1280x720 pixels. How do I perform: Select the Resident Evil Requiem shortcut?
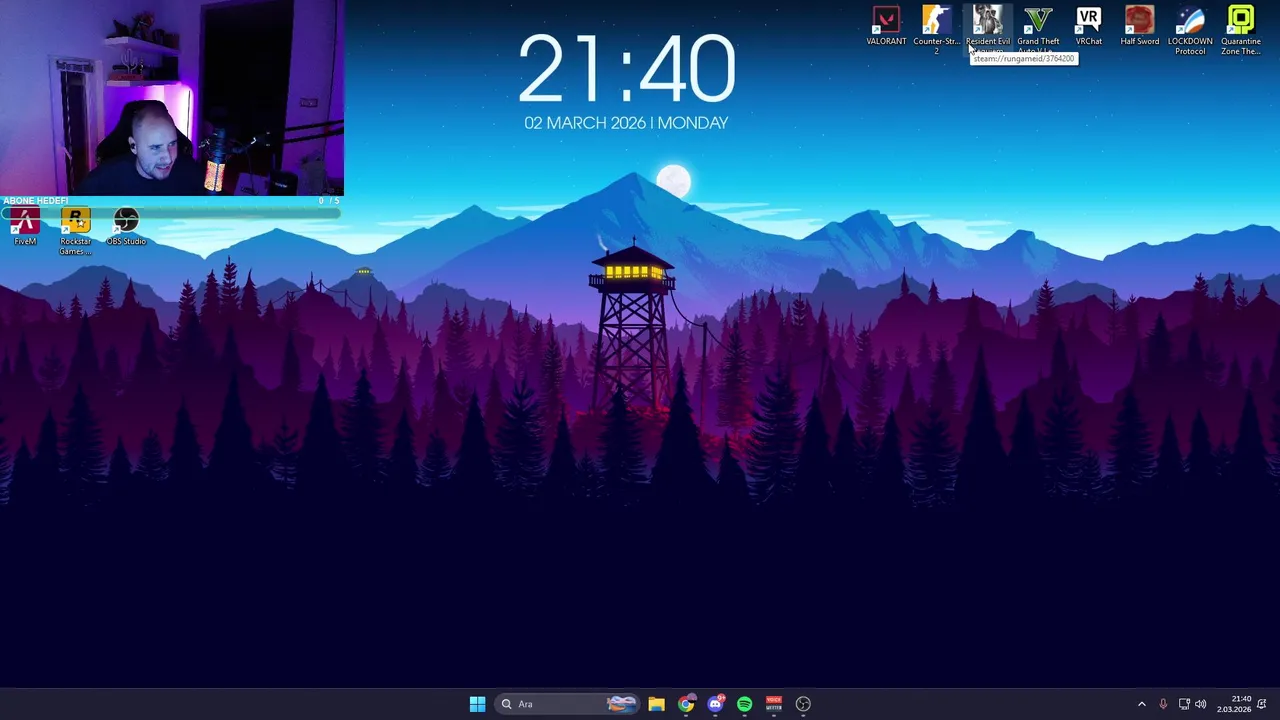pyautogui.click(x=987, y=30)
